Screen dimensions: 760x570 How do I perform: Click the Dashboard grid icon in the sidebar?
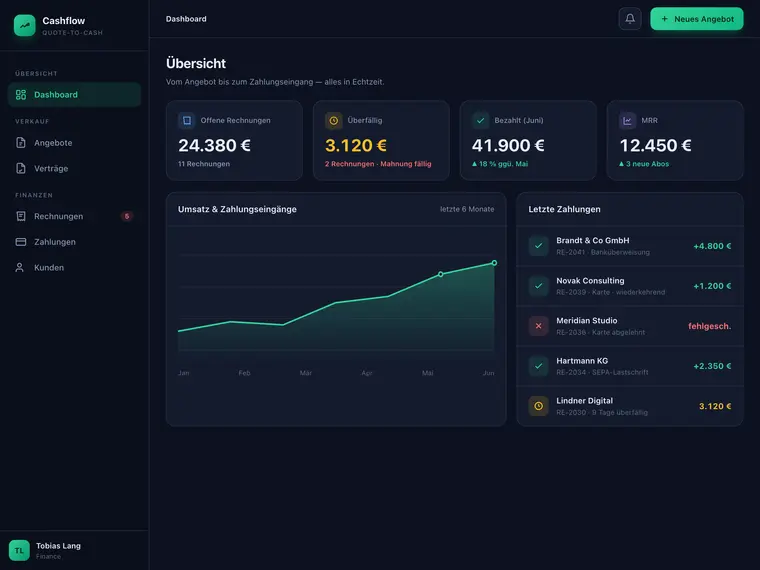coord(21,95)
